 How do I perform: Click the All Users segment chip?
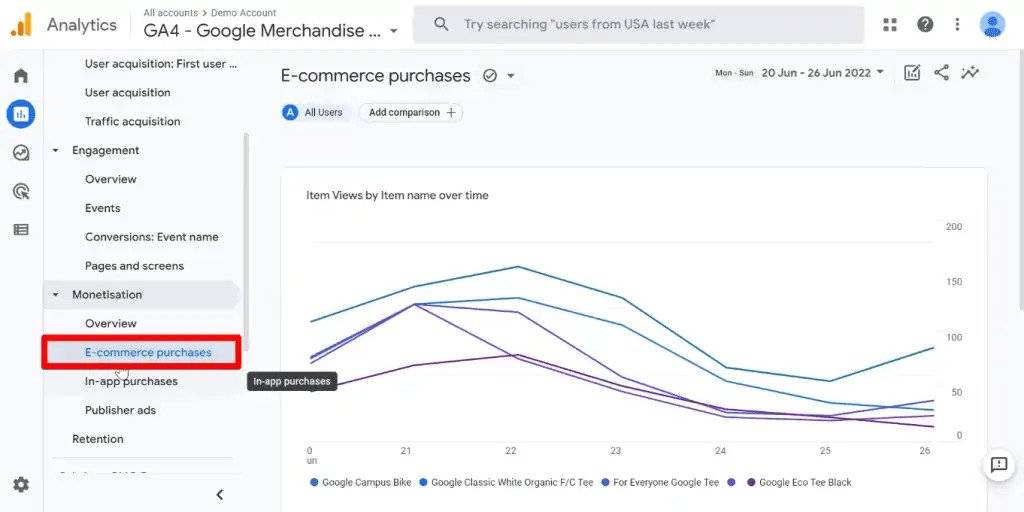316,112
